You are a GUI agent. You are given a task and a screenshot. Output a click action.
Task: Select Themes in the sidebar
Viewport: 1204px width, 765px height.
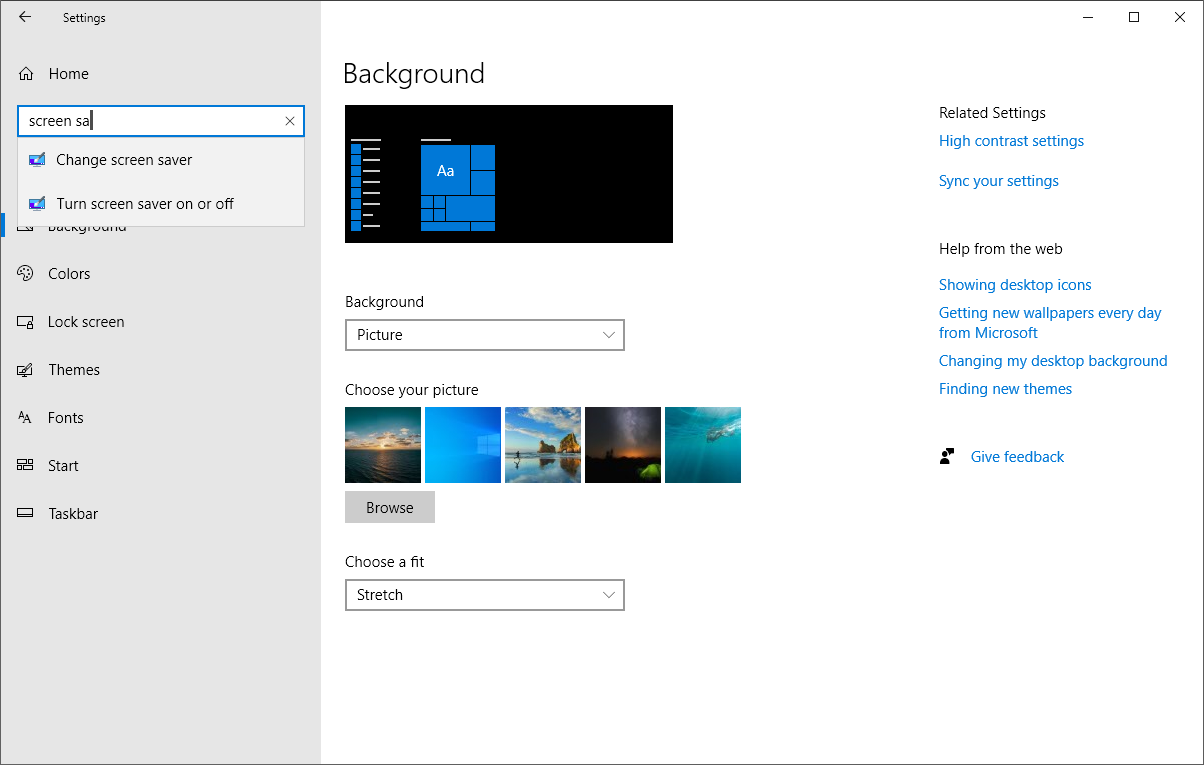(x=74, y=369)
